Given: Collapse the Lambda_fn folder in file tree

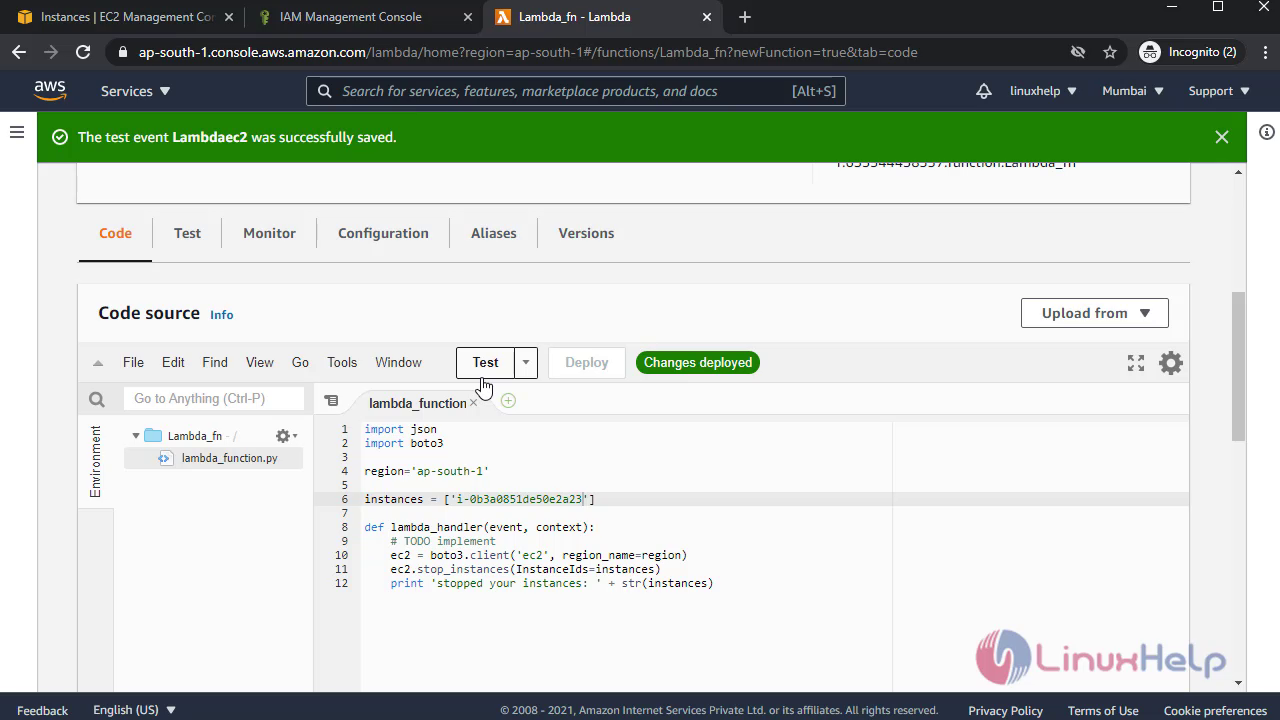Looking at the screenshot, I should point(136,436).
